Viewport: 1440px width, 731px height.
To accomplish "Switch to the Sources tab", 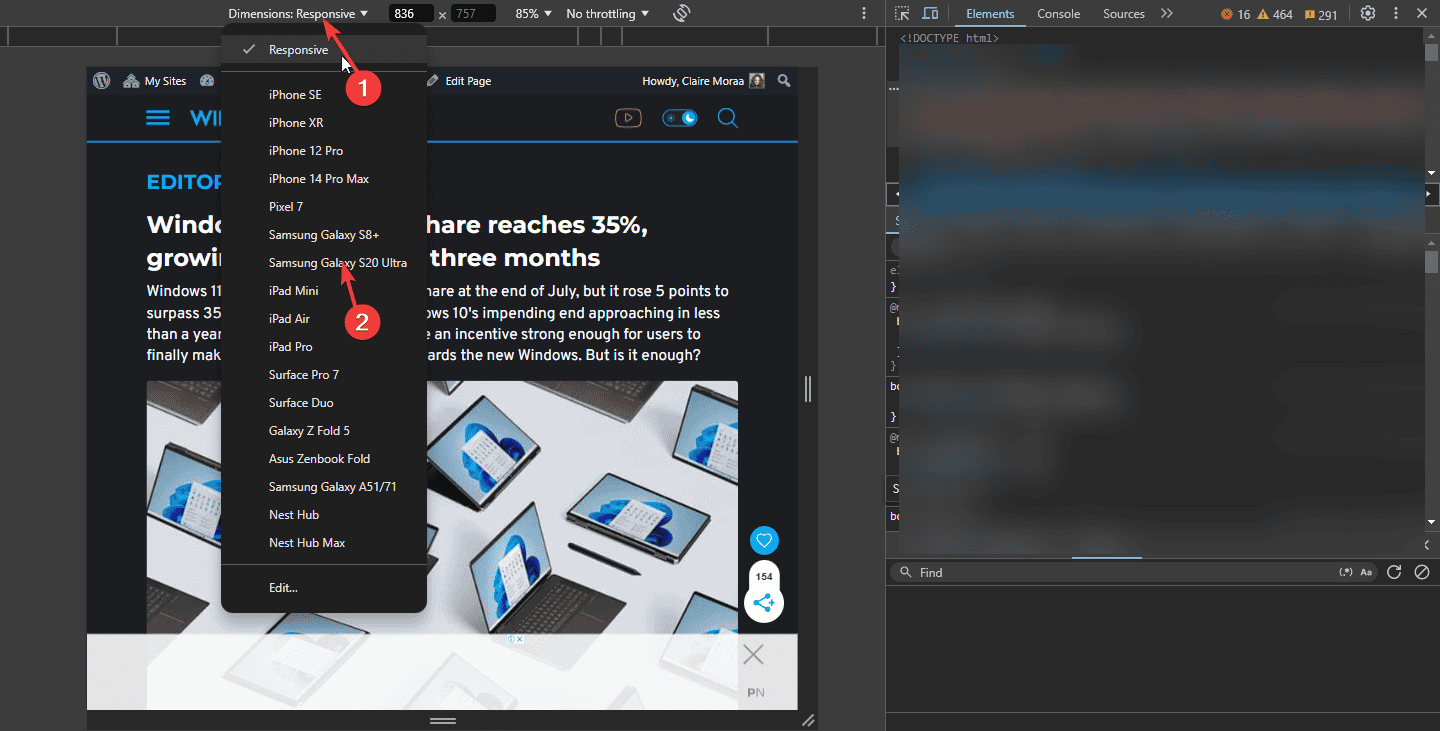I will [1124, 14].
